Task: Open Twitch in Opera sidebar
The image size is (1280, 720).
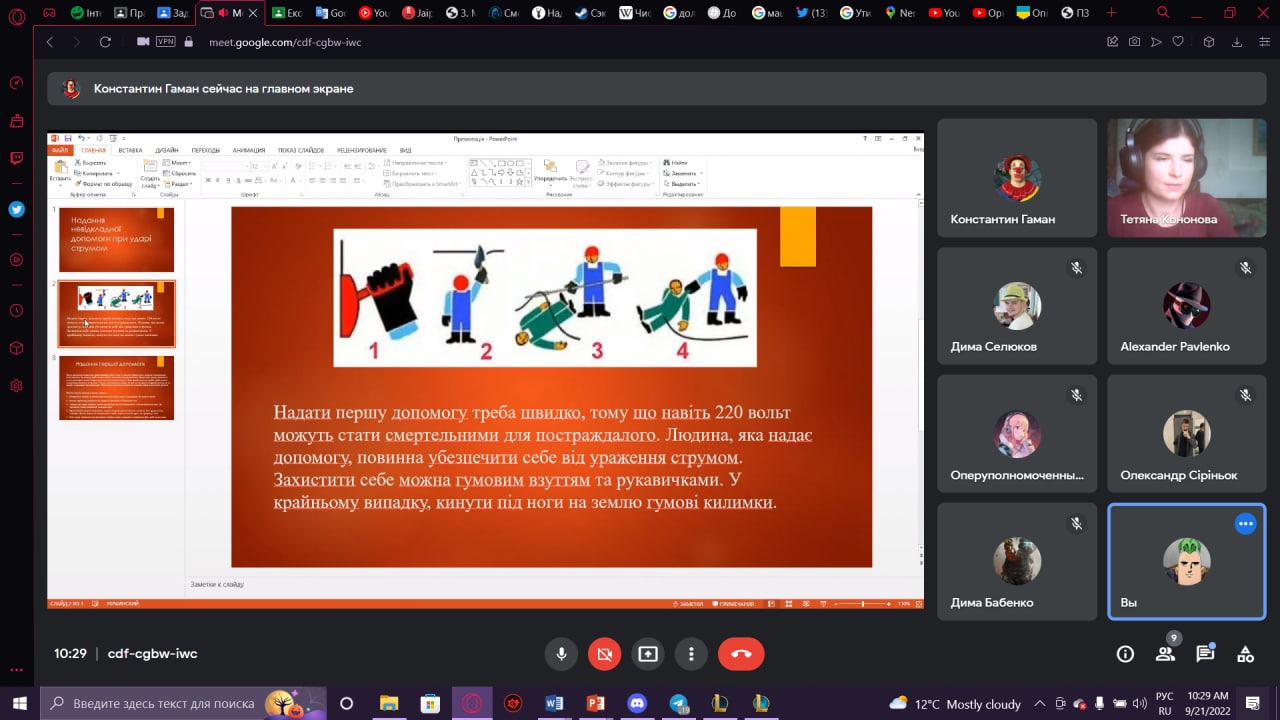Action: coord(16,158)
